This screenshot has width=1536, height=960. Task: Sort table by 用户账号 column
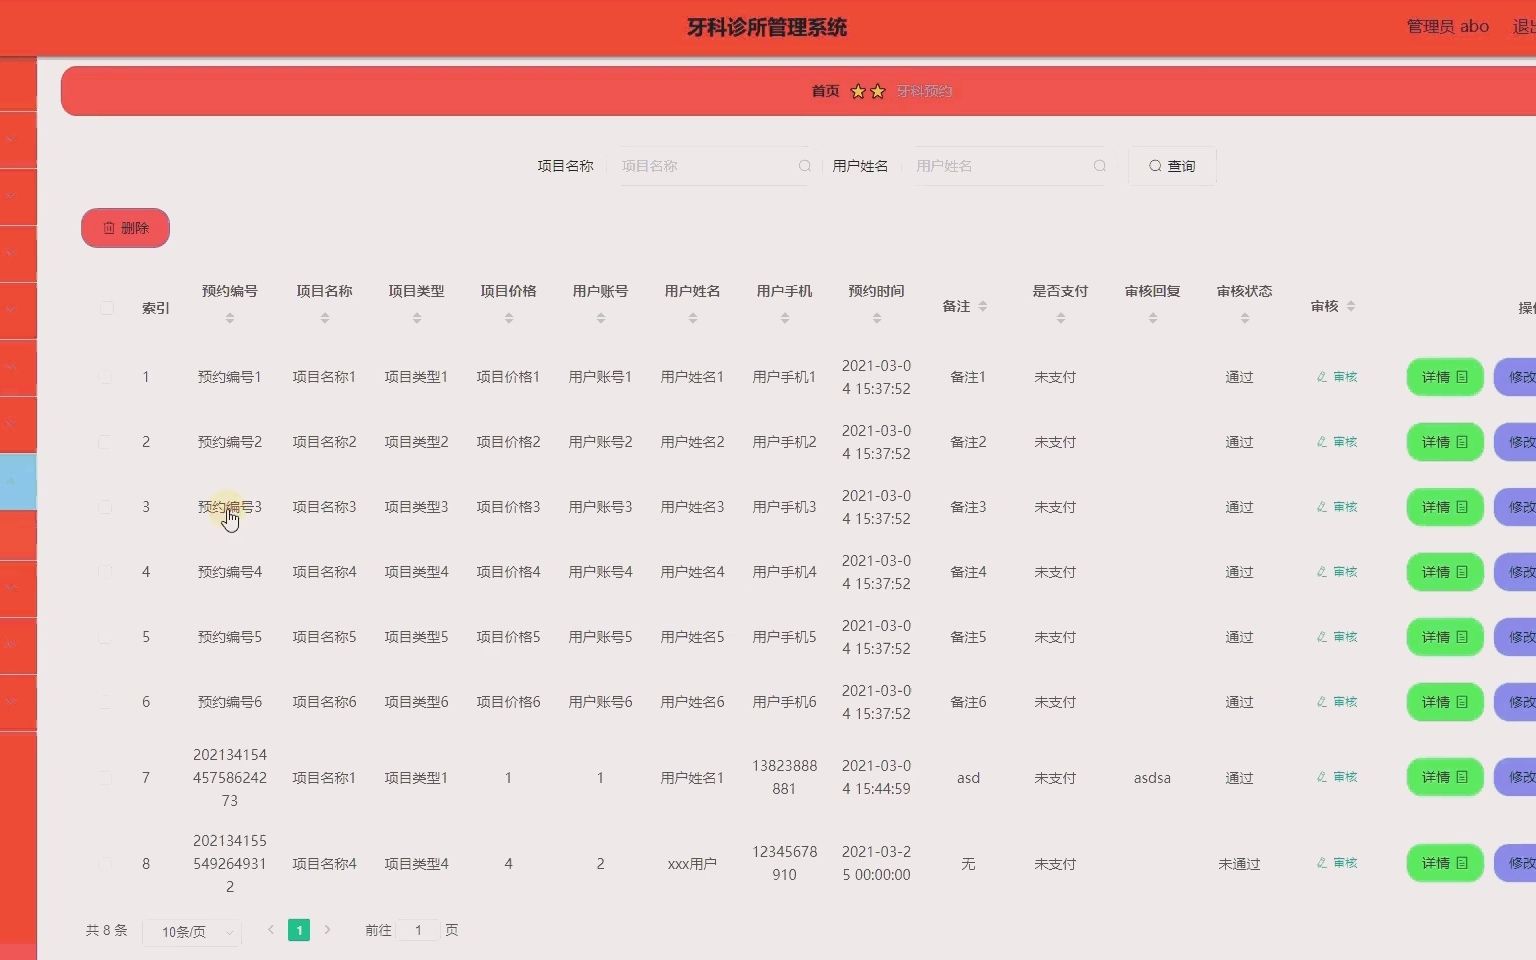(600, 318)
